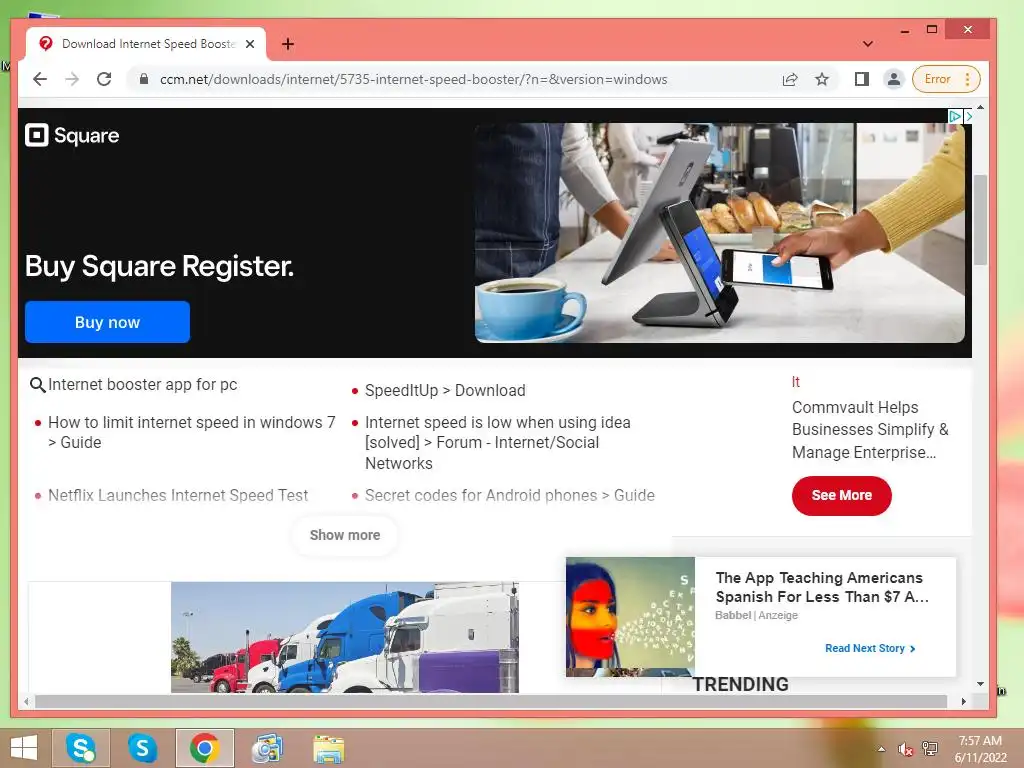Click Read Next Story link
Screen dimensions: 1024x768
[870, 648]
